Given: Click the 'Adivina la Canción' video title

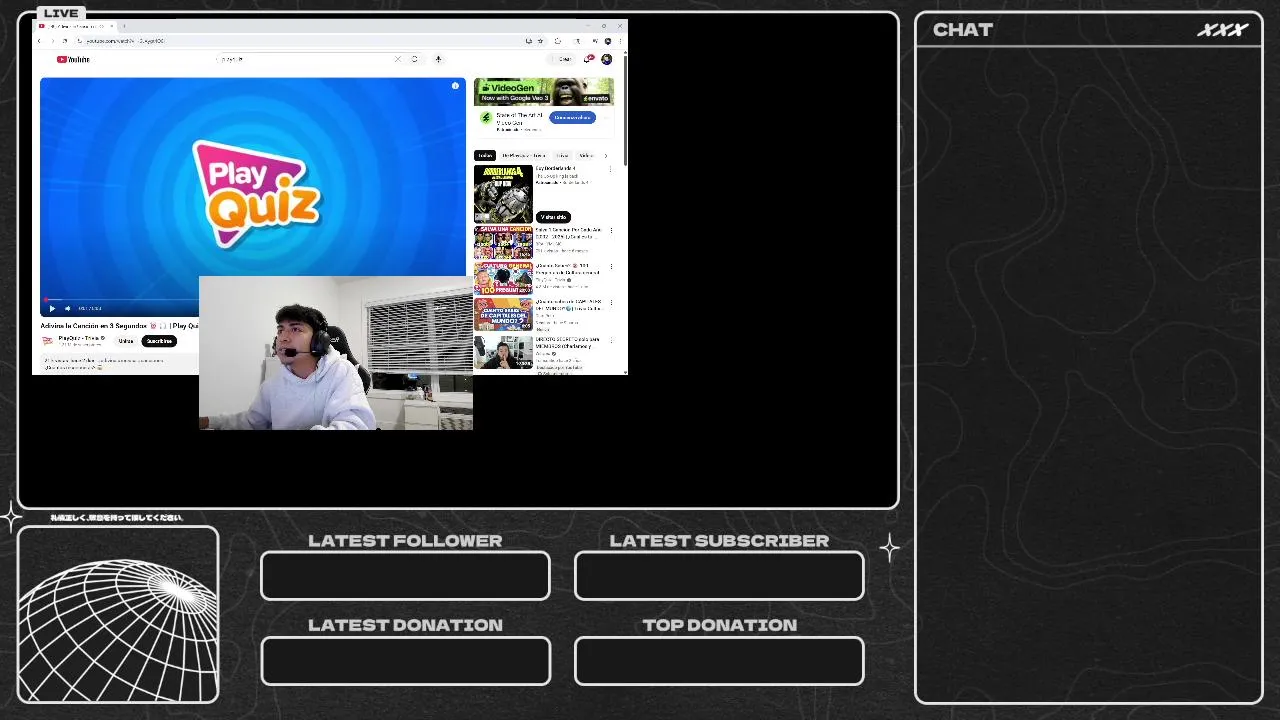Looking at the screenshot, I should [119, 326].
